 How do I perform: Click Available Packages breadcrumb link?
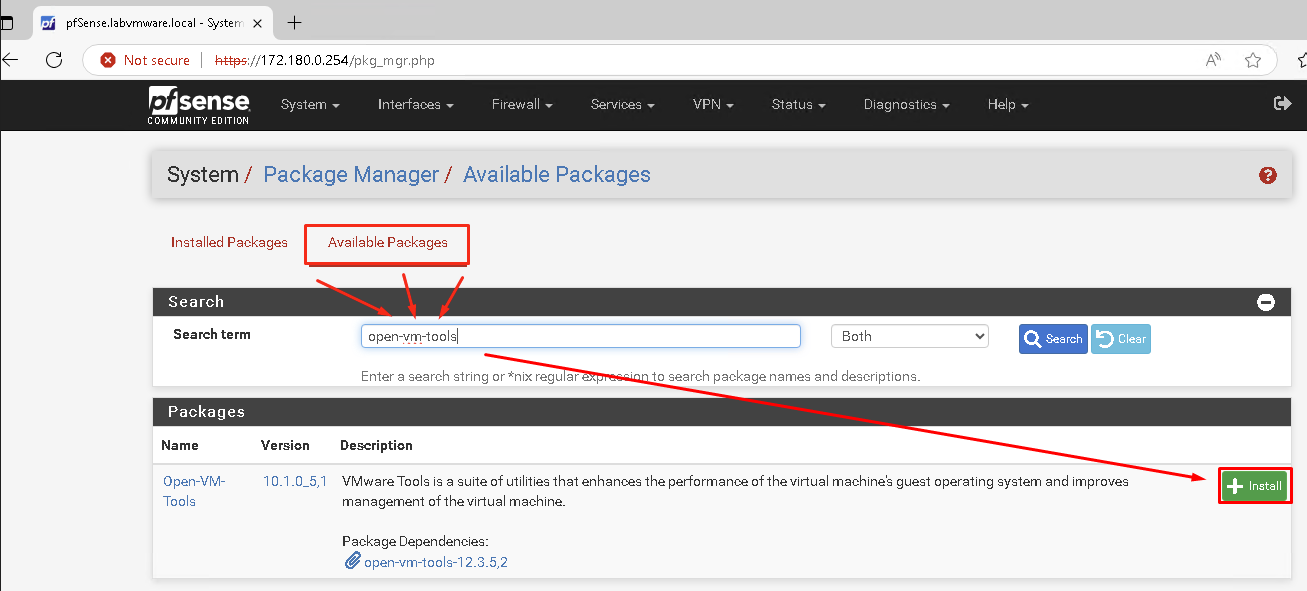[x=557, y=175]
